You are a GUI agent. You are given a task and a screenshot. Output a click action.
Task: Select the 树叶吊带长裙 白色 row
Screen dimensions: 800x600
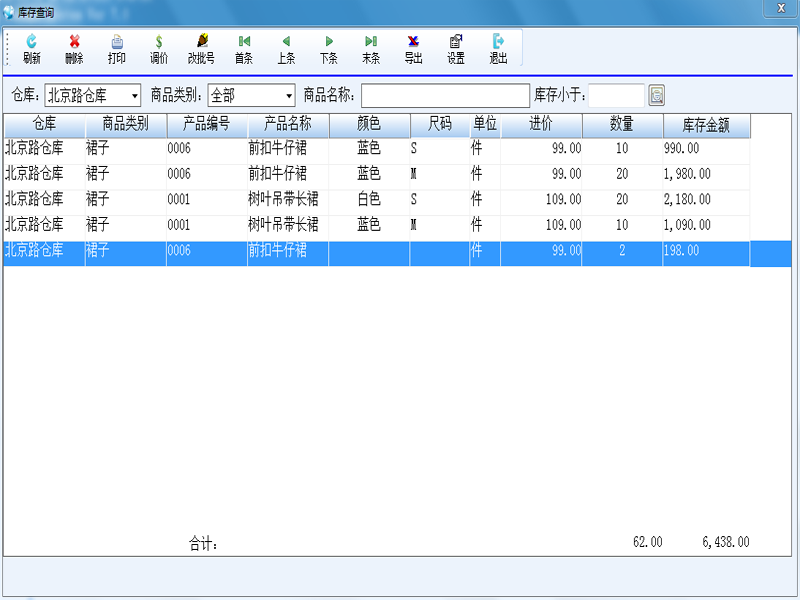click(283, 199)
